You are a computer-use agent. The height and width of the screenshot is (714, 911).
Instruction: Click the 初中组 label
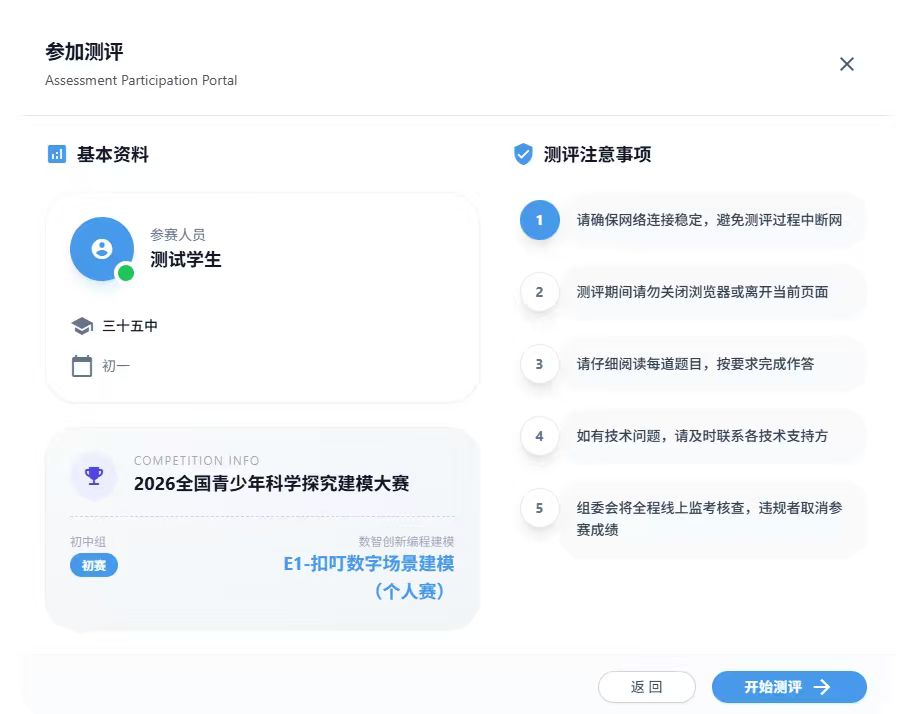[x=88, y=541]
